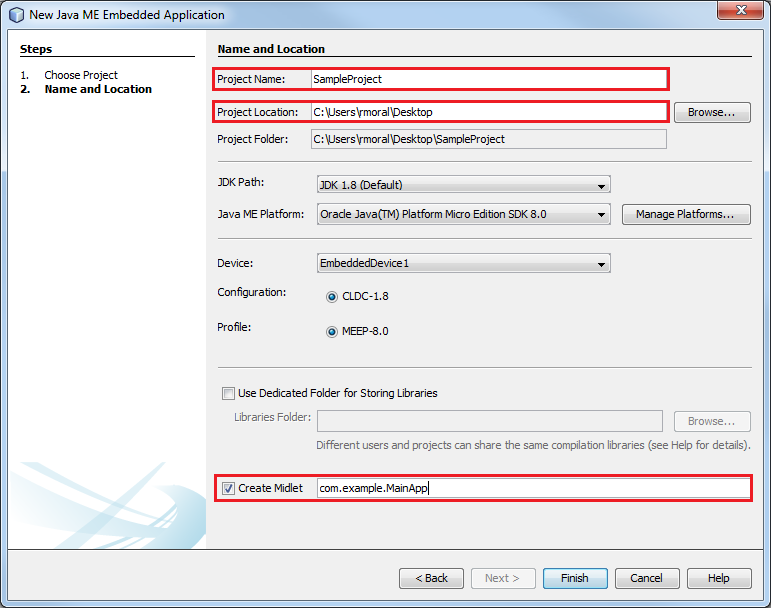771x608 pixels.
Task: Click the Project Folder path field
Action: tap(489, 139)
